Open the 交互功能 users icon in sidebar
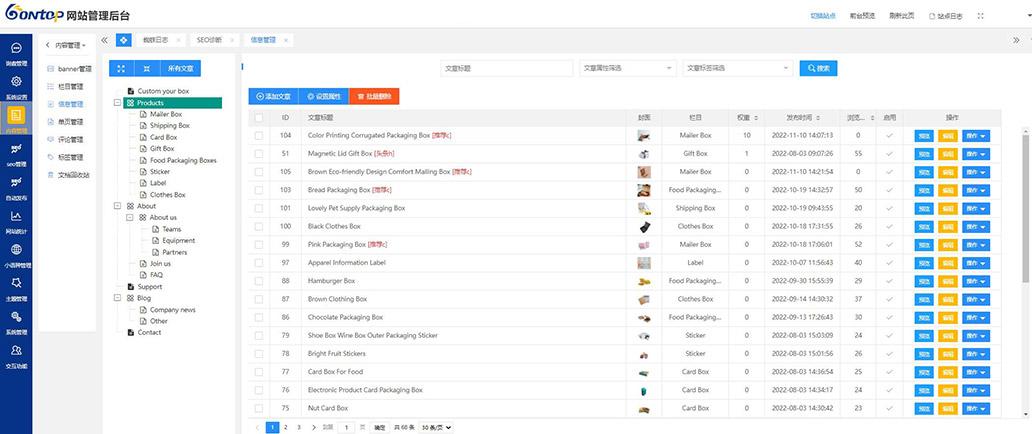 [16, 351]
